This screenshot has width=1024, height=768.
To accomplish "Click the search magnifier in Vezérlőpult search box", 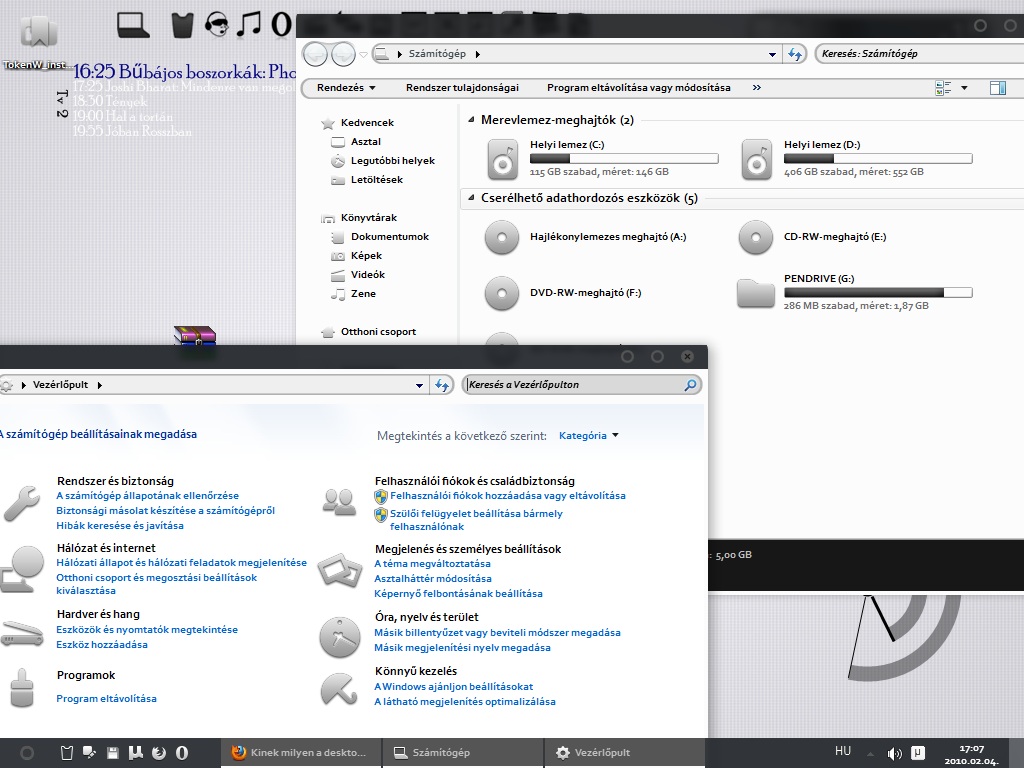I will click(690, 385).
